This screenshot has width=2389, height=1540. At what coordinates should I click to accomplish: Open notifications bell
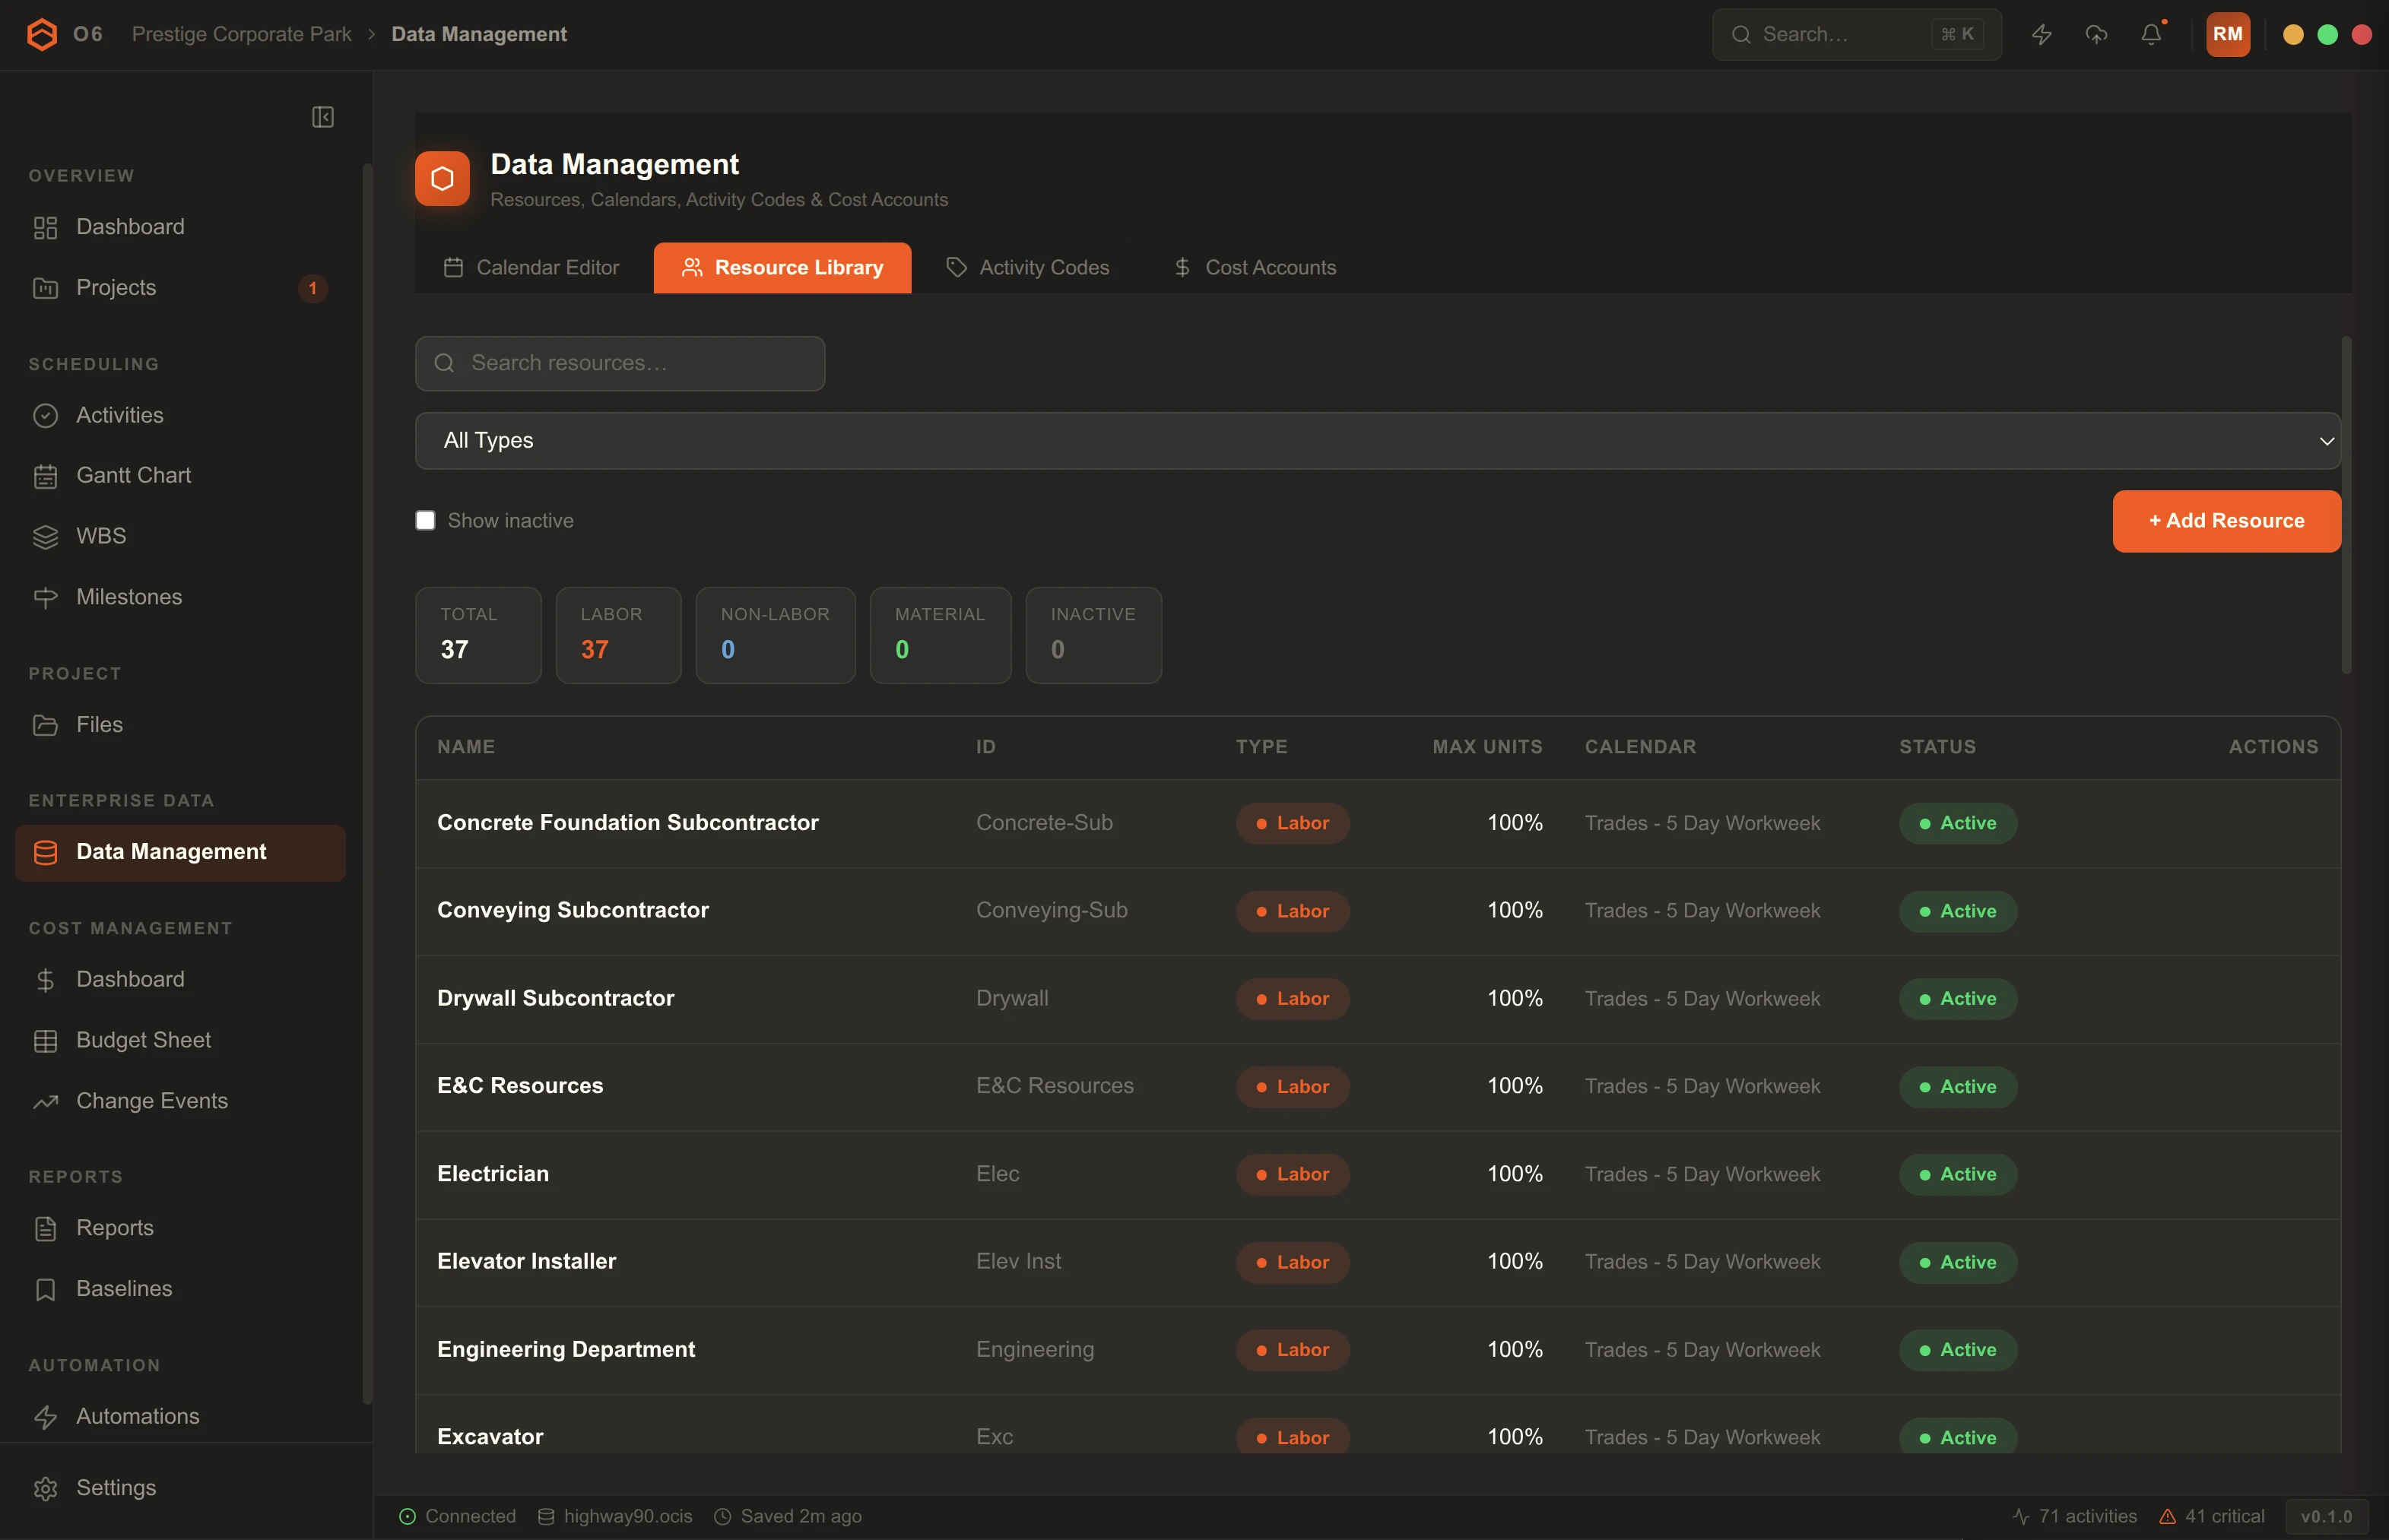coord(2151,35)
